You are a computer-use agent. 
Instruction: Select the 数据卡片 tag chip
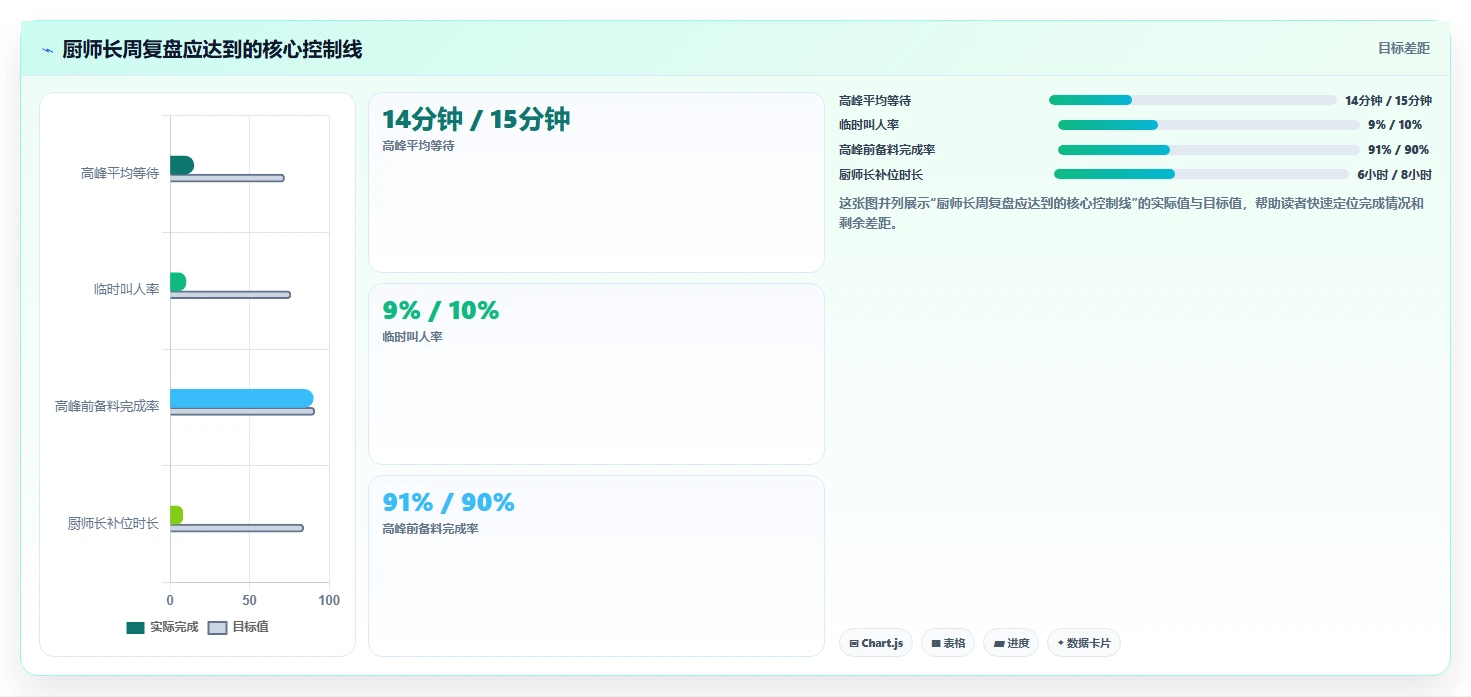click(x=1084, y=643)
